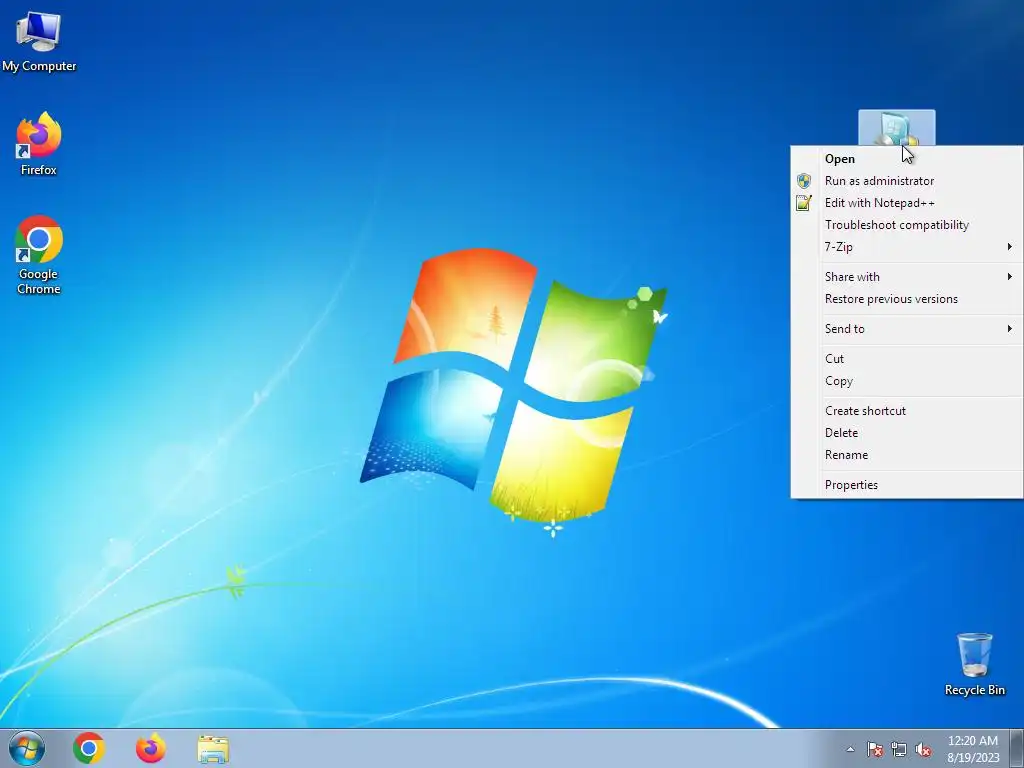Launch Chrome from the taskbar

coord(89,748)
